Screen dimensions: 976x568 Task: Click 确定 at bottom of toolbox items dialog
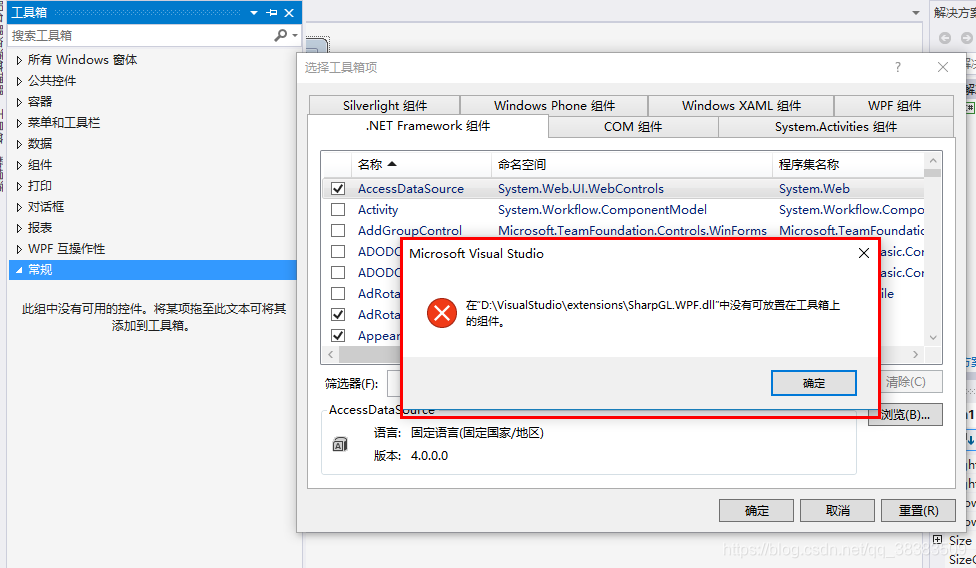pyautogui.click(x=756, y=511)
